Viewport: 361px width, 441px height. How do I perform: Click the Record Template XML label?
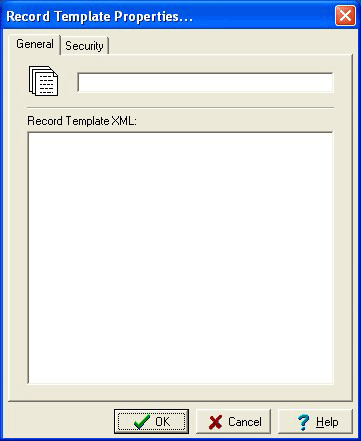[82, 121]
